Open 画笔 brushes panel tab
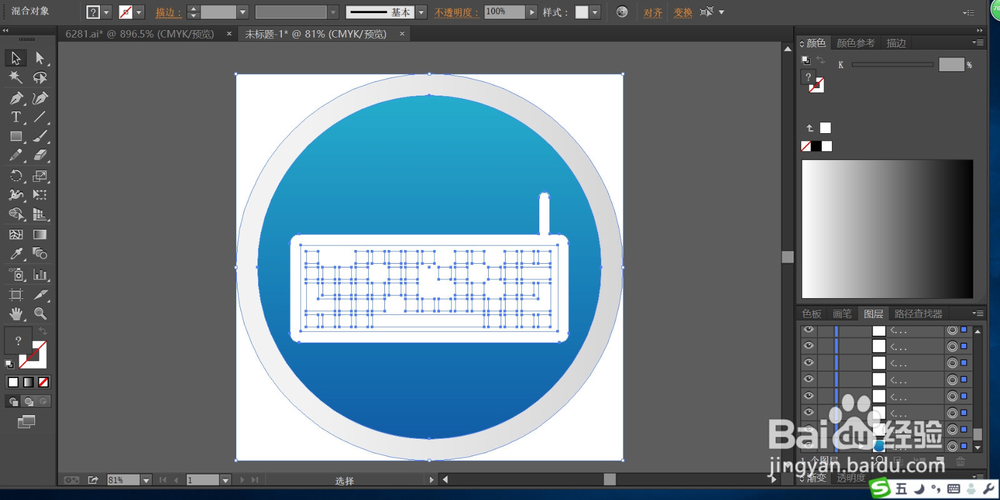The image size is (1000, 500). [842, 314]
